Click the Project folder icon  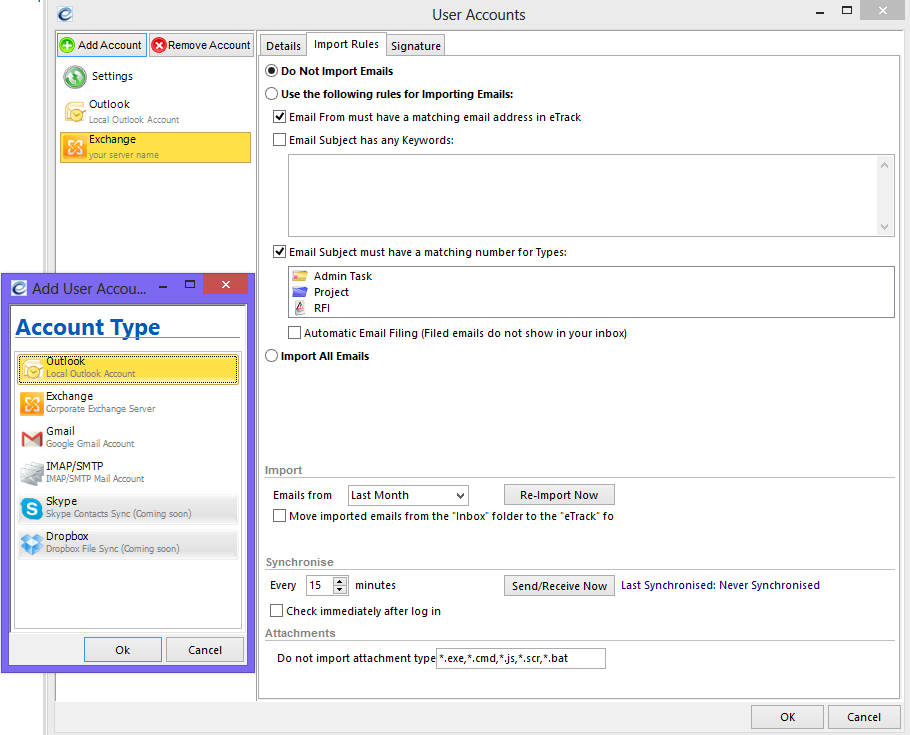tap(300, 291)
